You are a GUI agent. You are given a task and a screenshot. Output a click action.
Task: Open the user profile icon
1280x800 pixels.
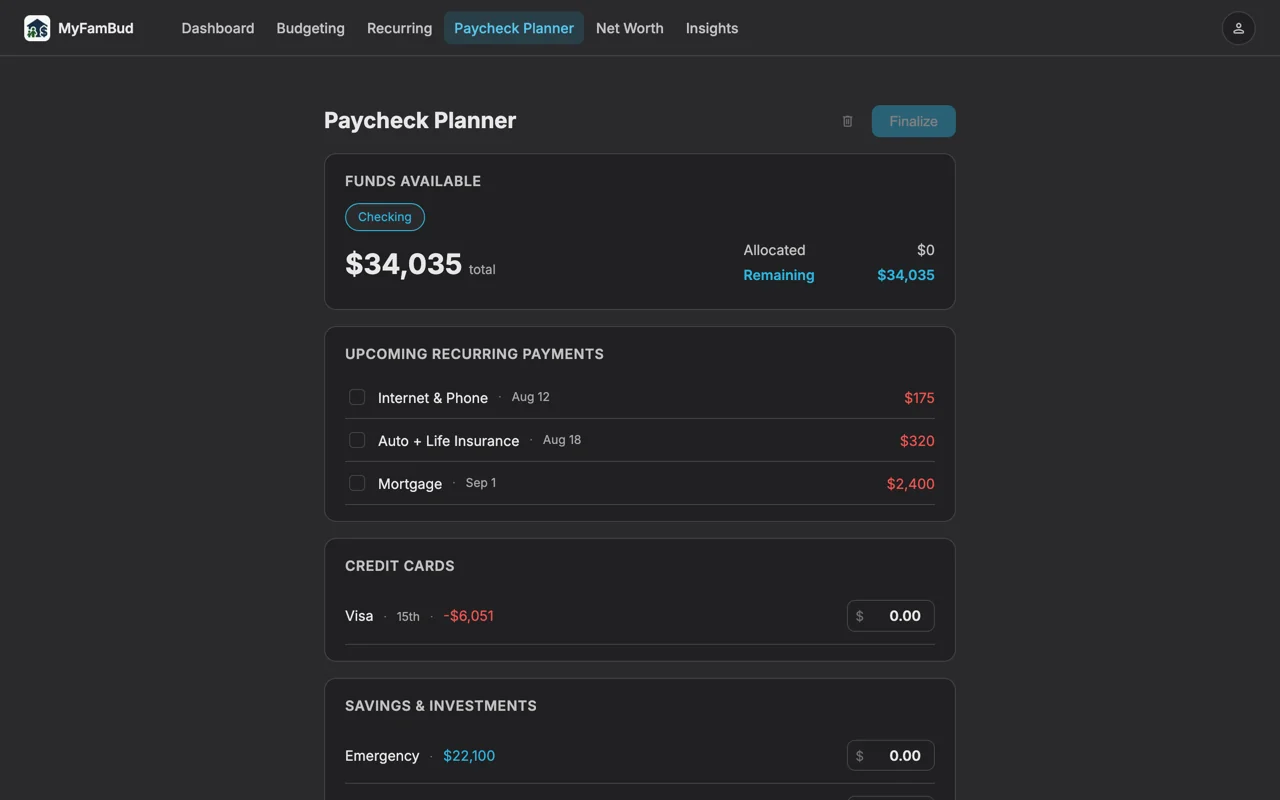[1238, 28]
